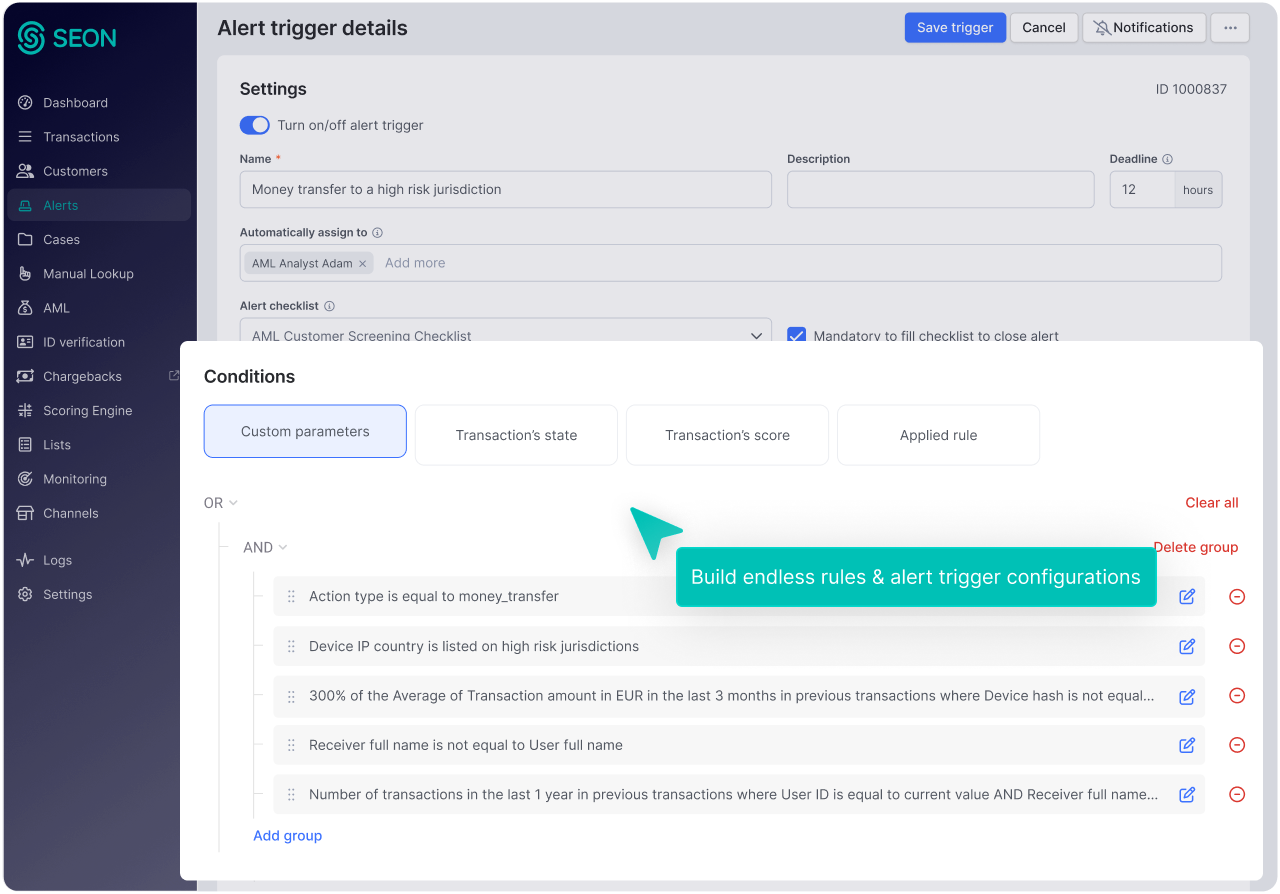Click the drag handle on Action type row
Screen dimensions: 1280x894
(x=291, y=596)
